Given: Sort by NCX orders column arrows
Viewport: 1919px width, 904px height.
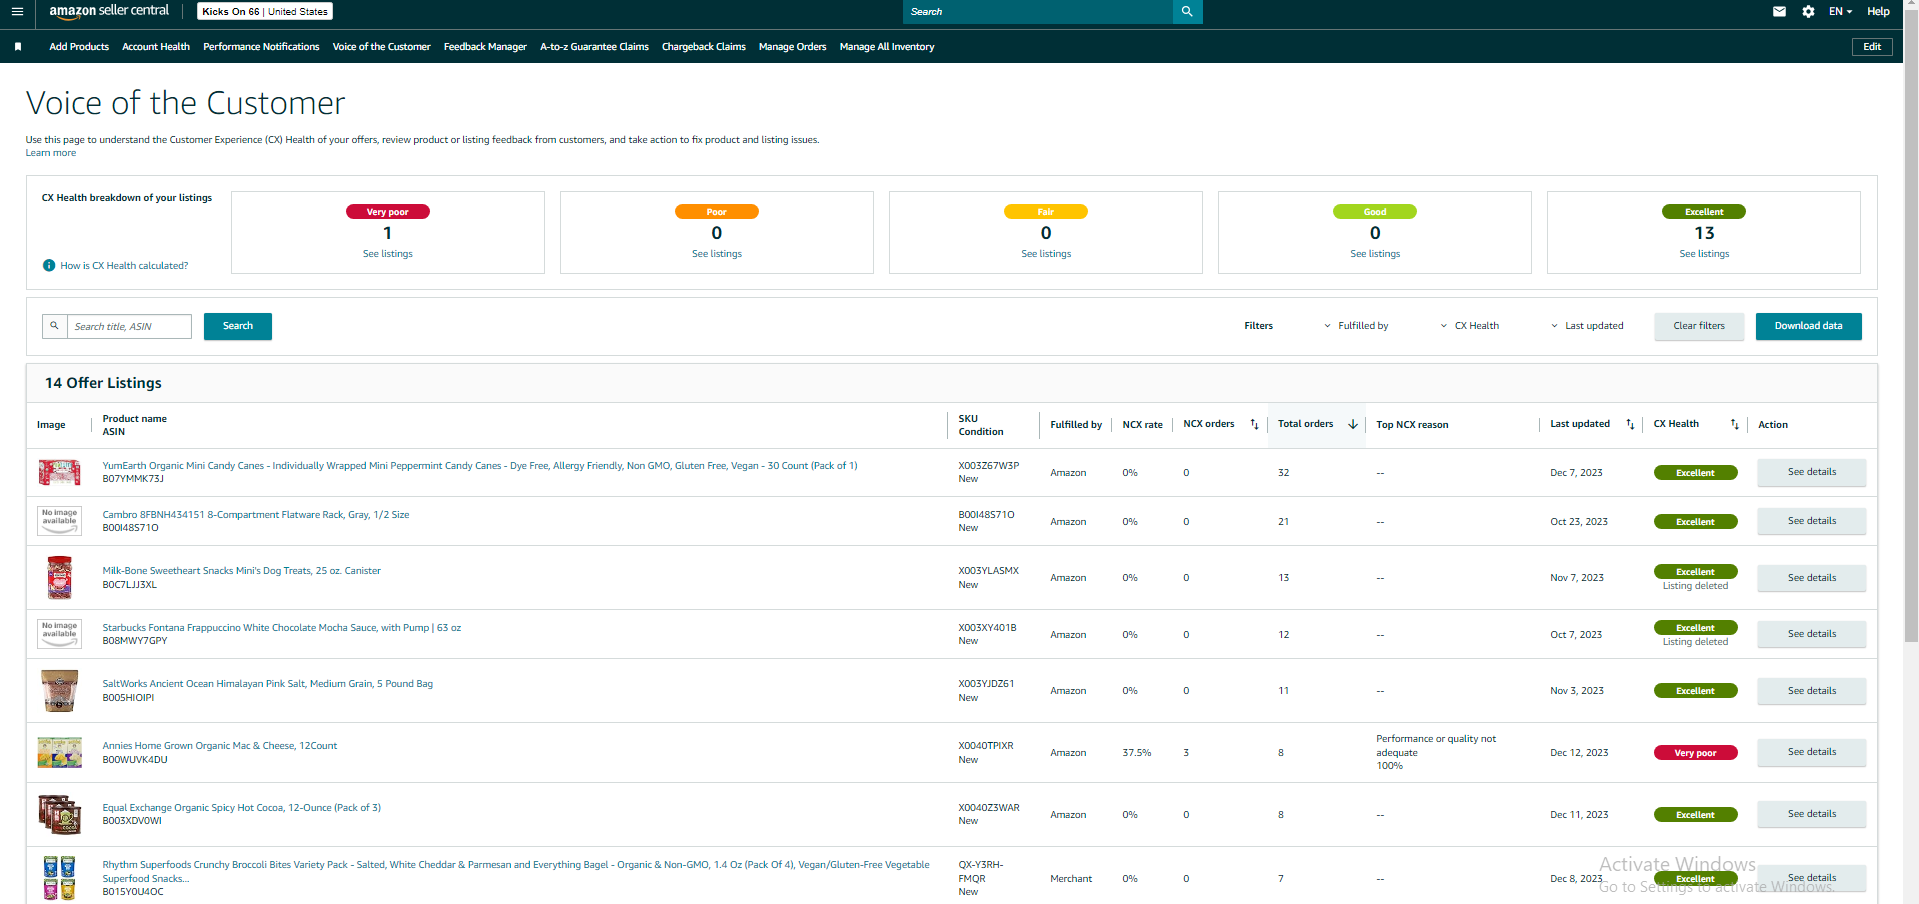Looking at the screenshot, I should 1254,425.
